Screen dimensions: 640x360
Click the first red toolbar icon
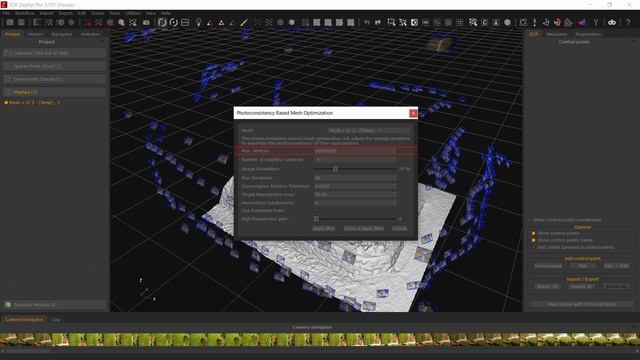[x=88, y=22]
